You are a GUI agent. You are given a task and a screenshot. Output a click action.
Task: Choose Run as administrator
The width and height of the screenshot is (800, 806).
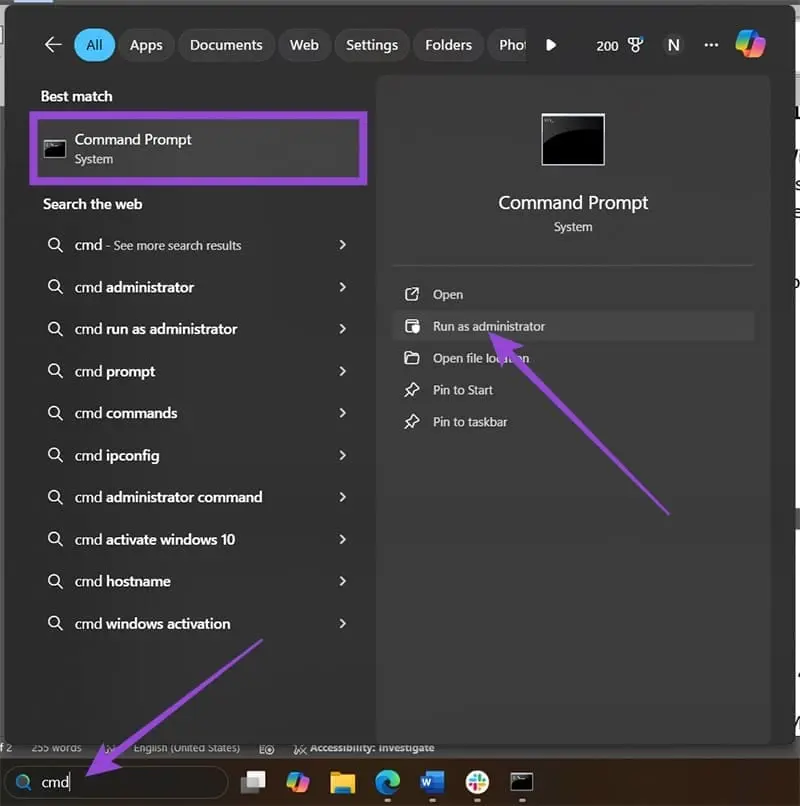pyautogui.click(x=573, y=326)
